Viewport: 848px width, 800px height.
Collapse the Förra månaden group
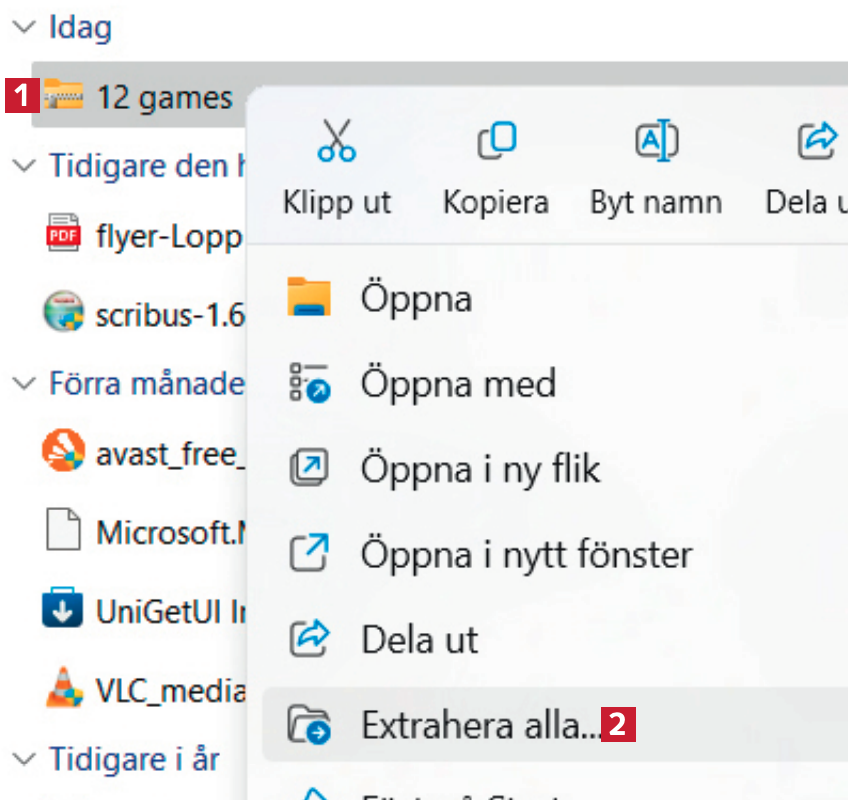point(22,382)
